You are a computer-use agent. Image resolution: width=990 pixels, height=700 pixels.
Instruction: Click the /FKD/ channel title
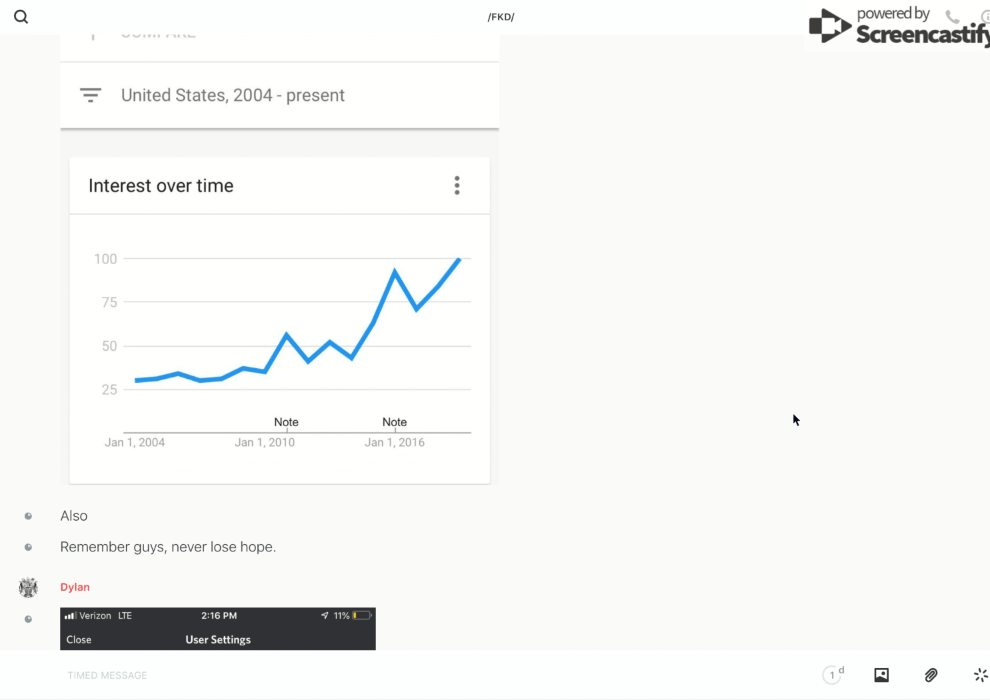tap(501, 17)
